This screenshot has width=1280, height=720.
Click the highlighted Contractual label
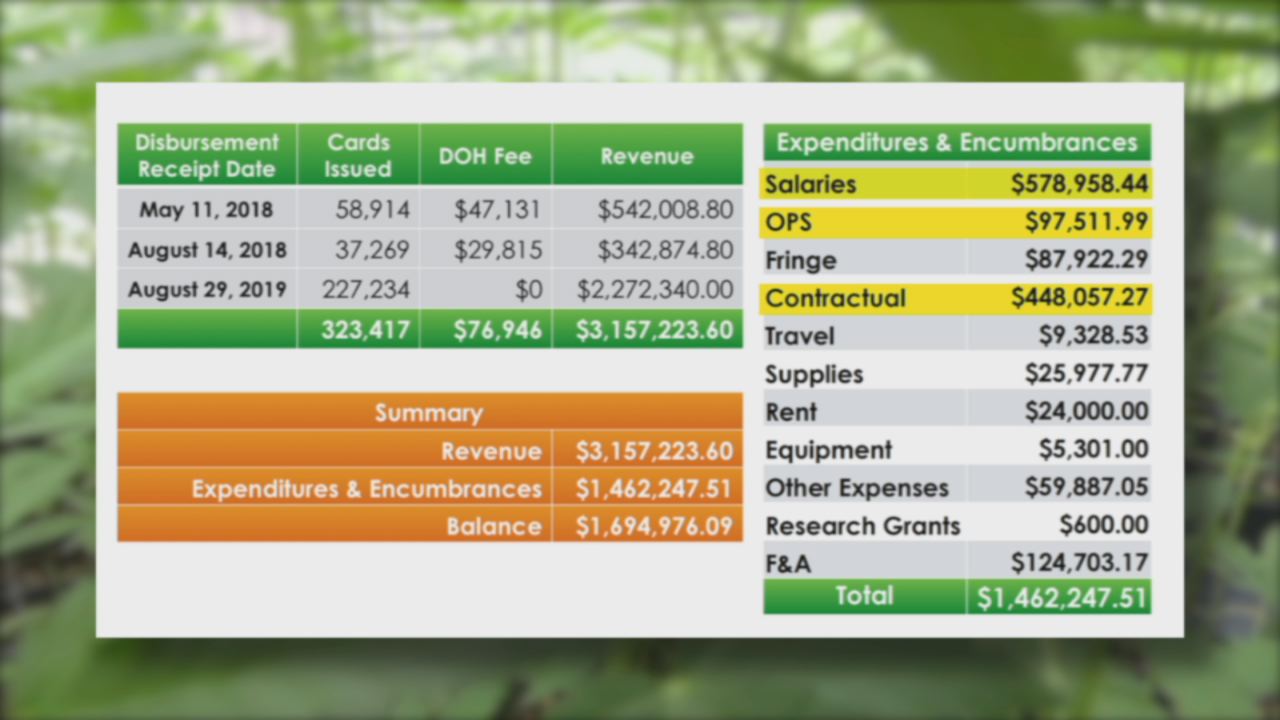835,298
